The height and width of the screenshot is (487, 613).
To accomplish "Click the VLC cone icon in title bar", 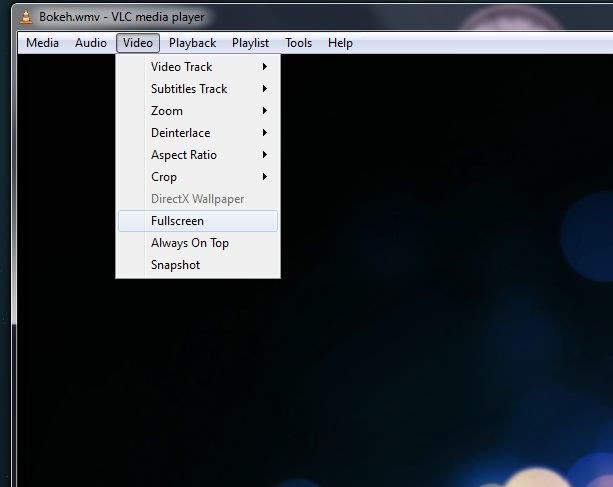I will [26, 17].
